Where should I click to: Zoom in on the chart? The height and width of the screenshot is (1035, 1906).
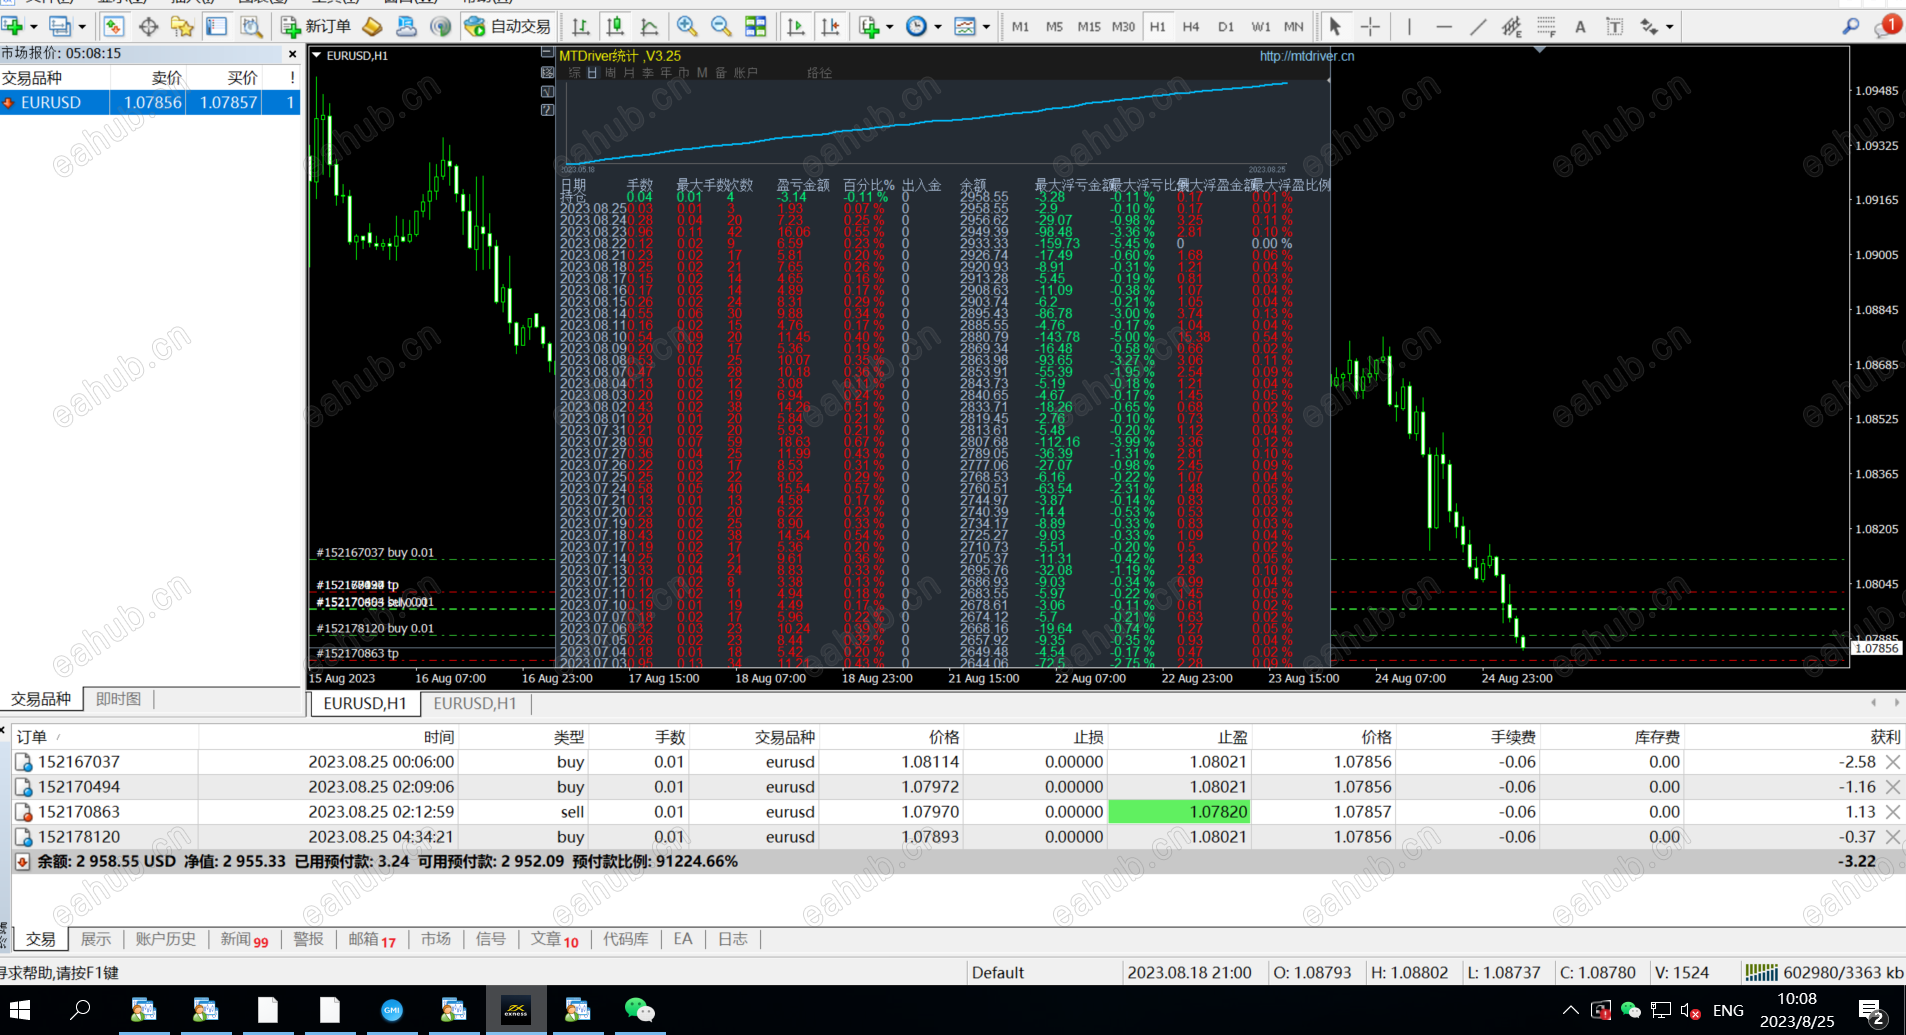pyautogui.click(x=687, y=27)
